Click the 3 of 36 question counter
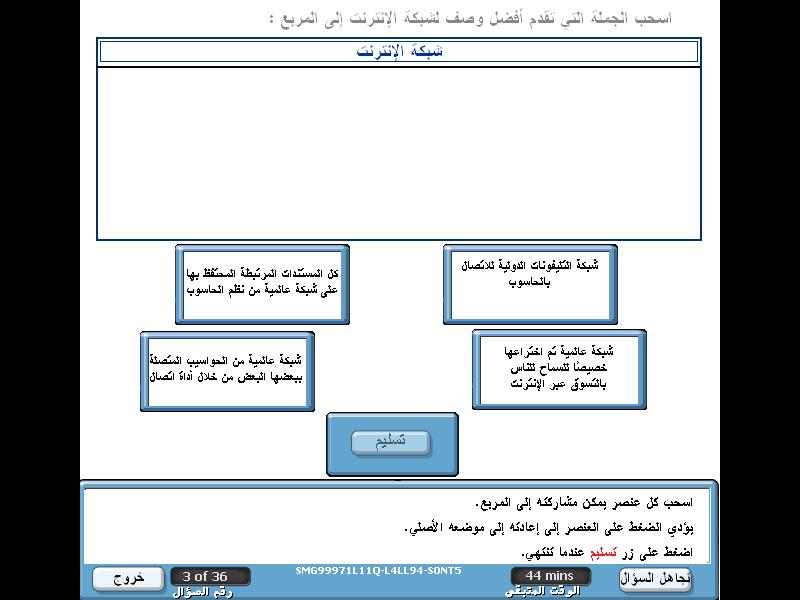The image size is (800, 600). 205,576
